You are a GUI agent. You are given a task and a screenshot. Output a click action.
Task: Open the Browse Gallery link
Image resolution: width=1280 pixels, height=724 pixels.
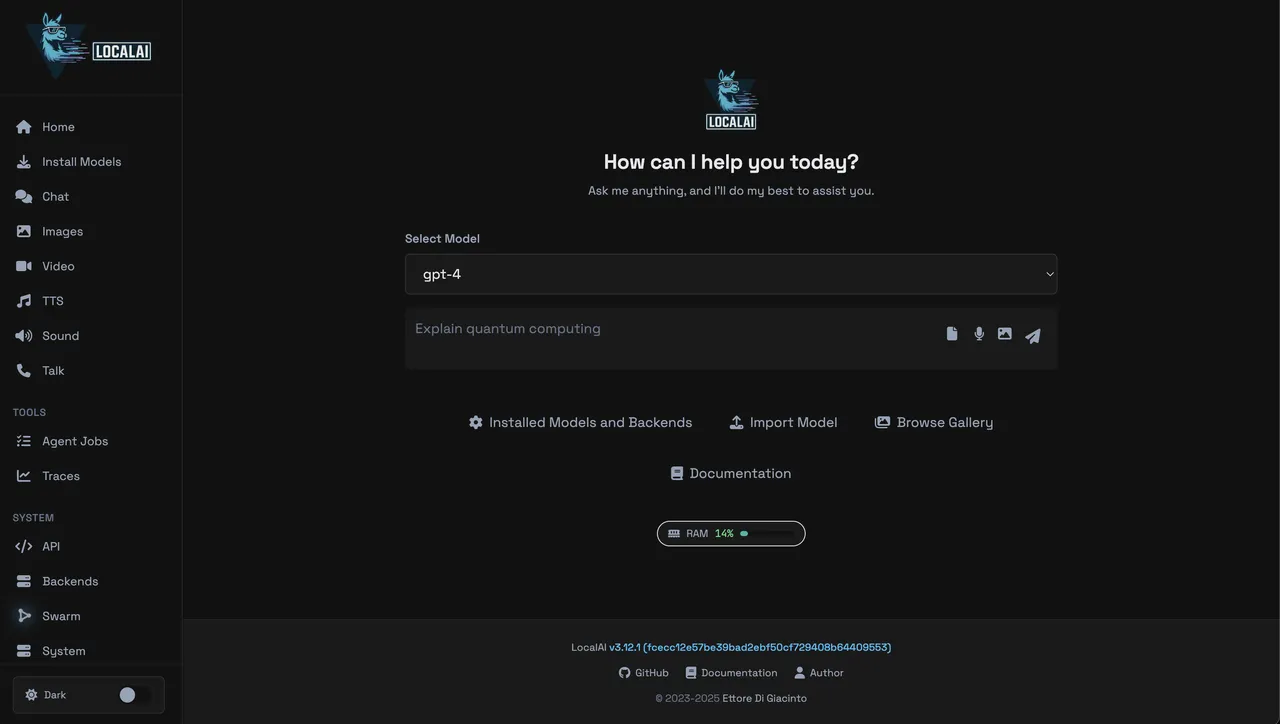[934, 422]
